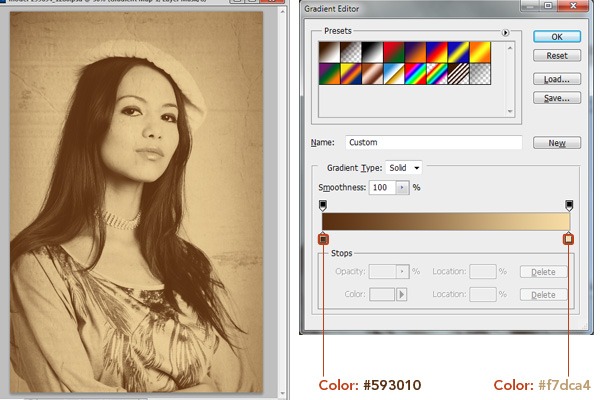This screenshot has height=400, width=600.
Task: Choose the last checkerboard transparent preset
Action: pos(480,74)
